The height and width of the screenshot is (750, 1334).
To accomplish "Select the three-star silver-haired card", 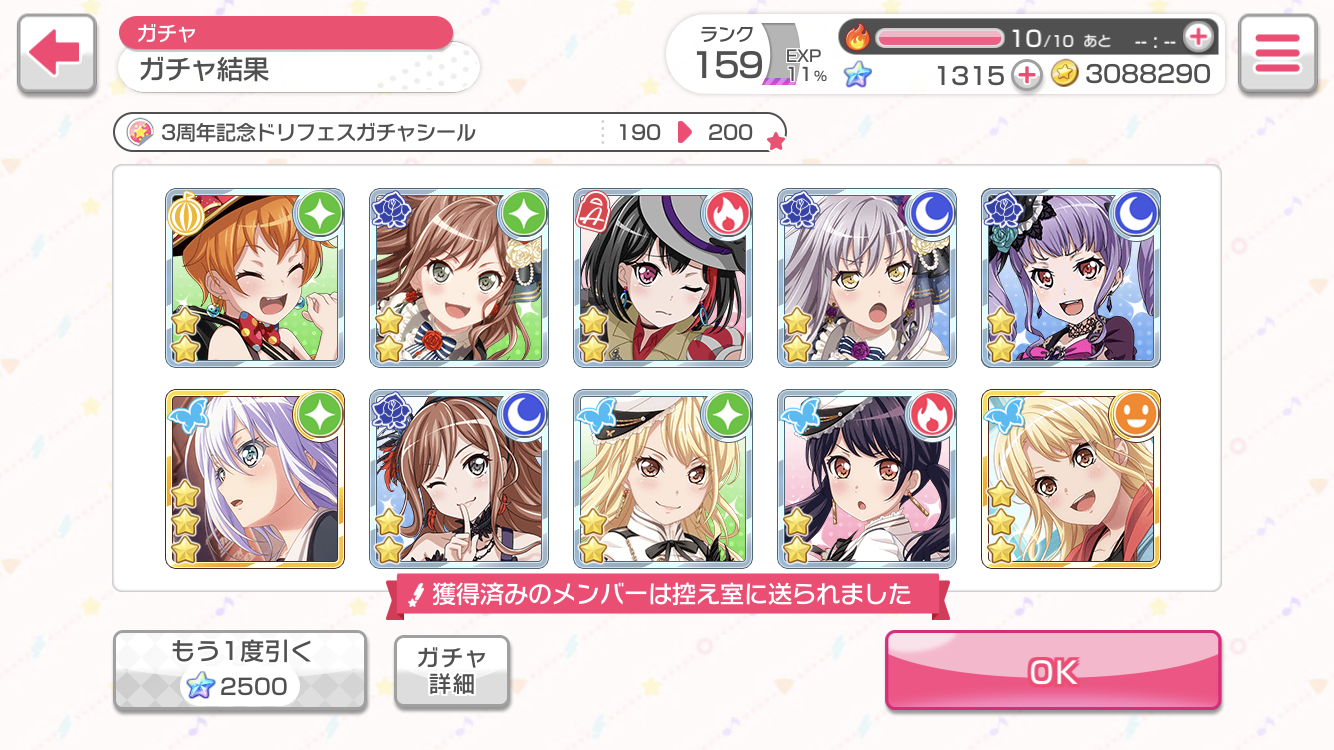I will [255, 479].
